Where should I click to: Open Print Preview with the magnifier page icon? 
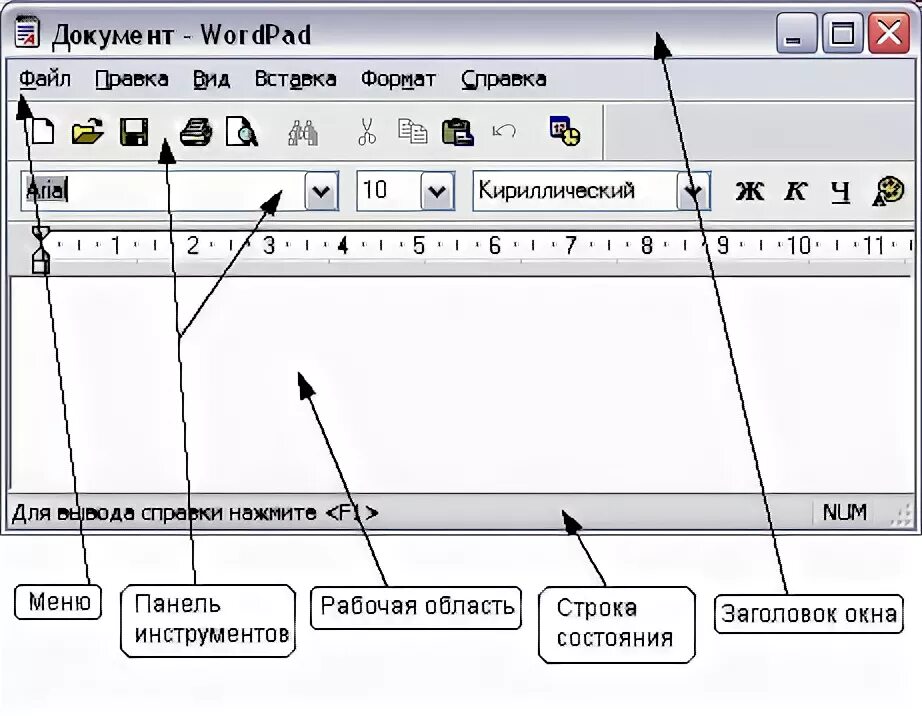[x=242, y=131]
